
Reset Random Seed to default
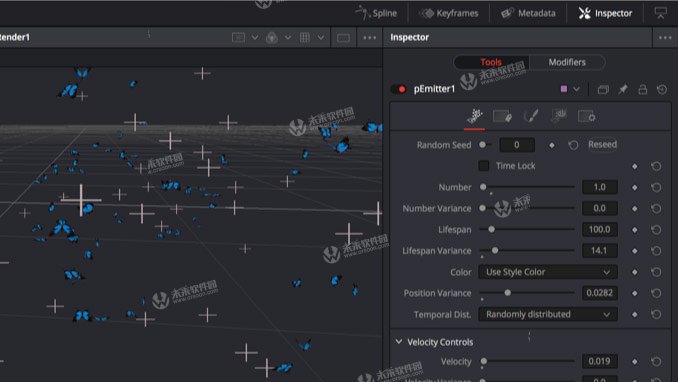tap(573, 145)
